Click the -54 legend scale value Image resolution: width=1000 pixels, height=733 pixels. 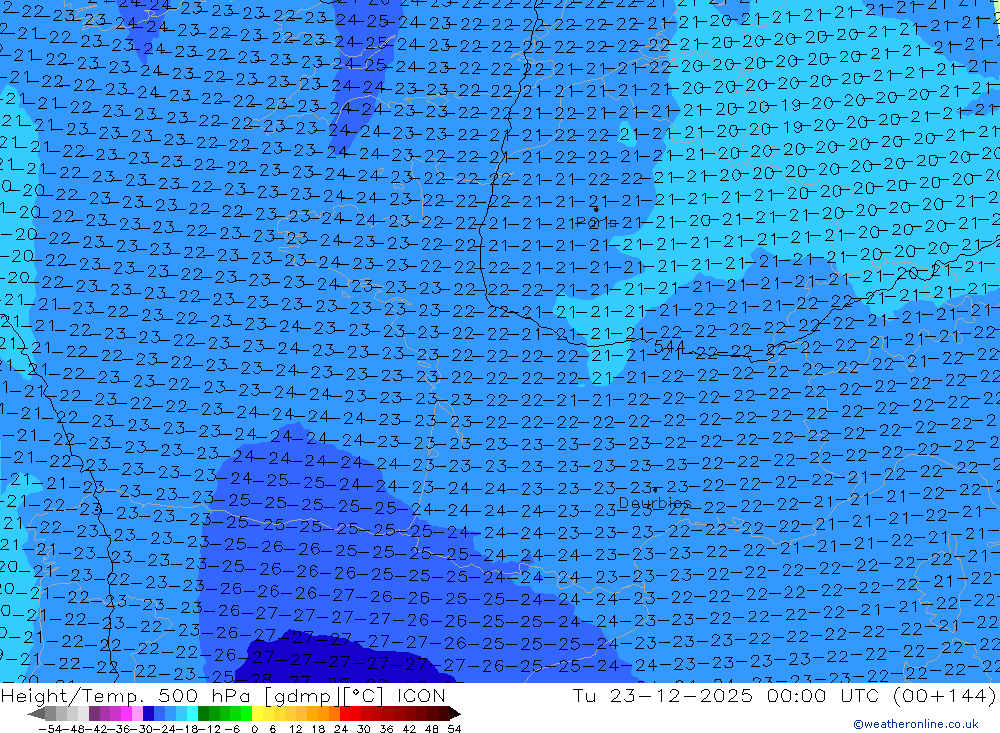click(x=50, y=729)
